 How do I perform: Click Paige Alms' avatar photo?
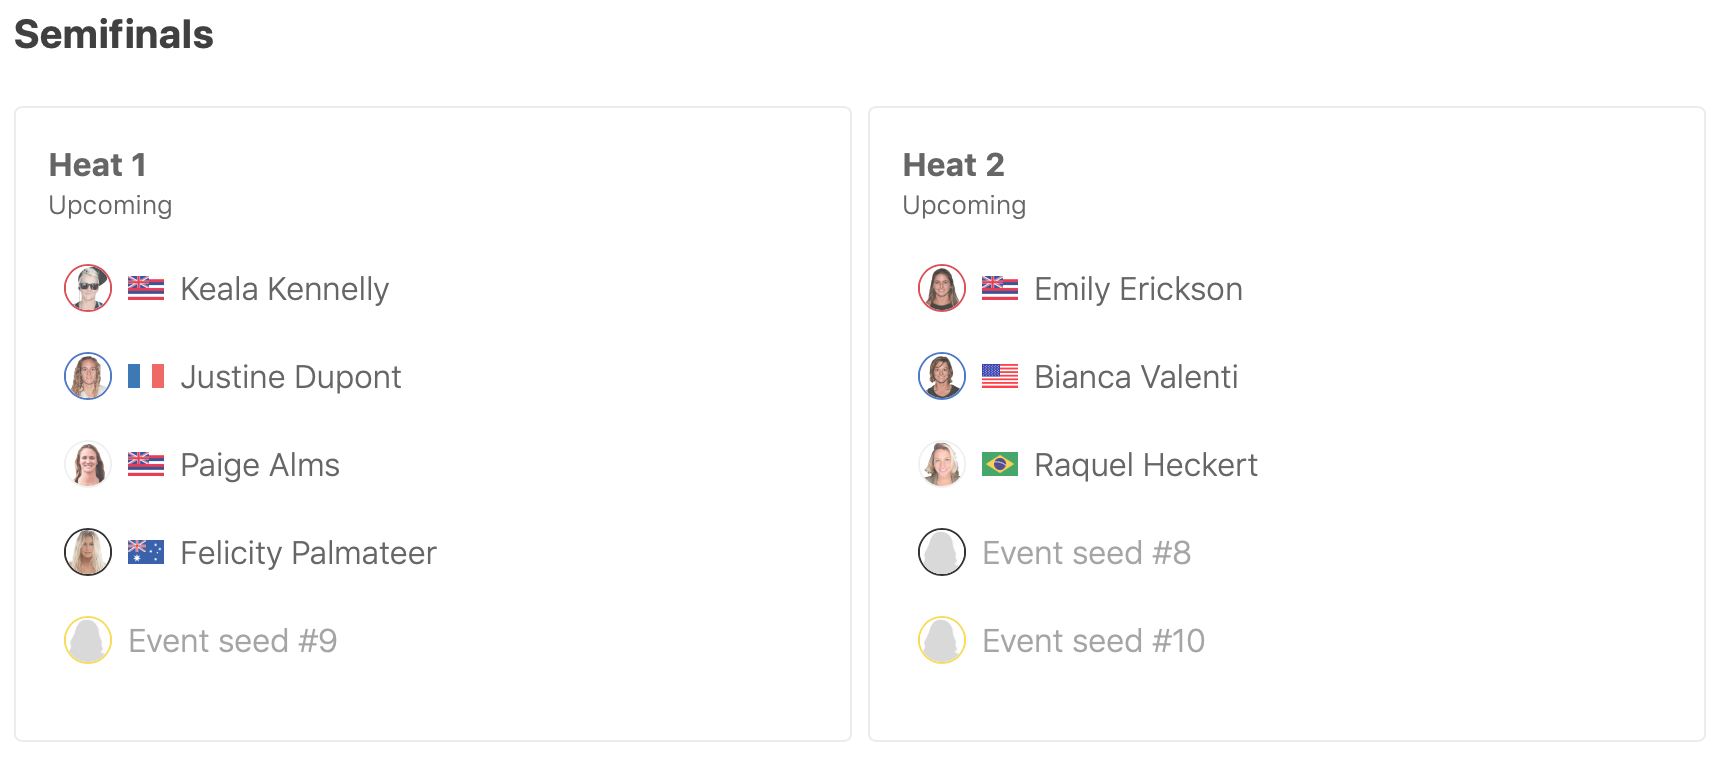pos(88,465)
